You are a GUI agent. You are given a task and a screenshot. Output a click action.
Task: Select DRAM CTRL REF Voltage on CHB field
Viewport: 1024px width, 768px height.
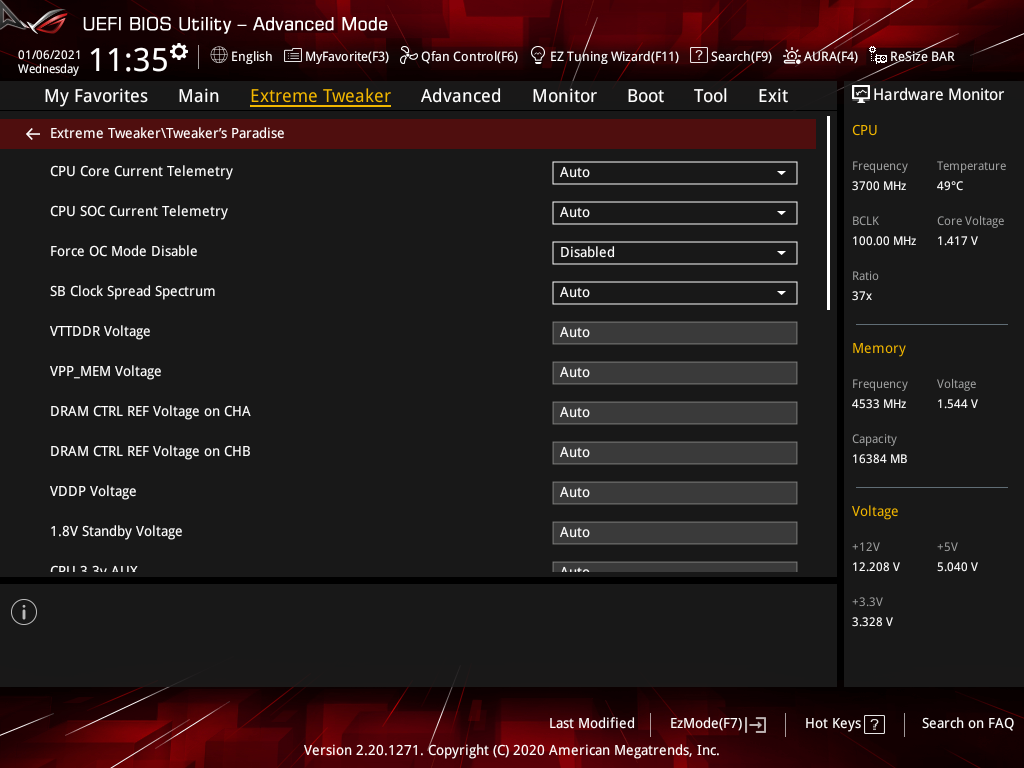point(675,453)
